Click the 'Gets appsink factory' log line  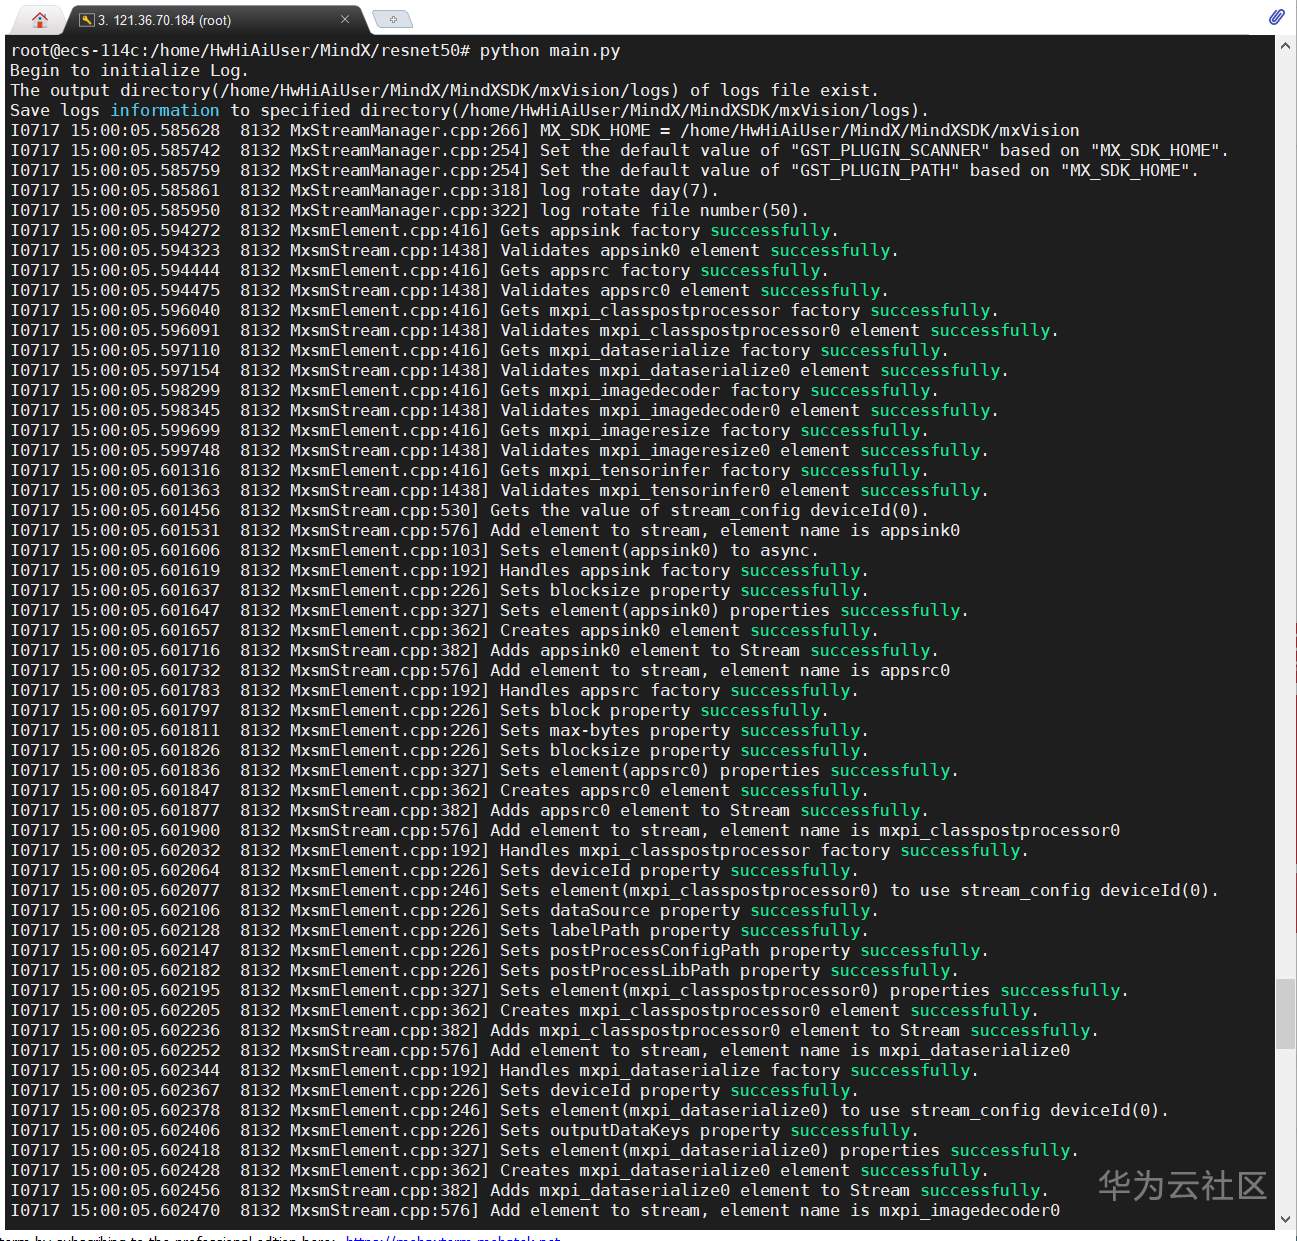(425, 230)
